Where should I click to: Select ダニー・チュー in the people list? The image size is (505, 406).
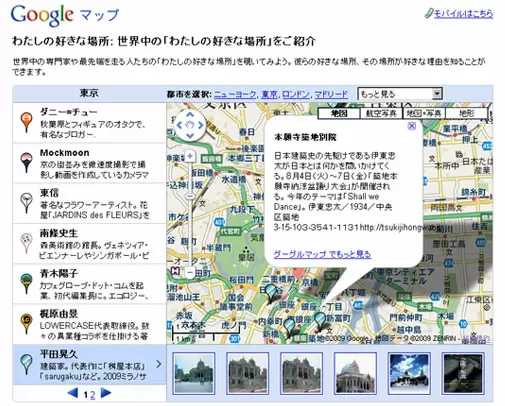coord(89,123)
